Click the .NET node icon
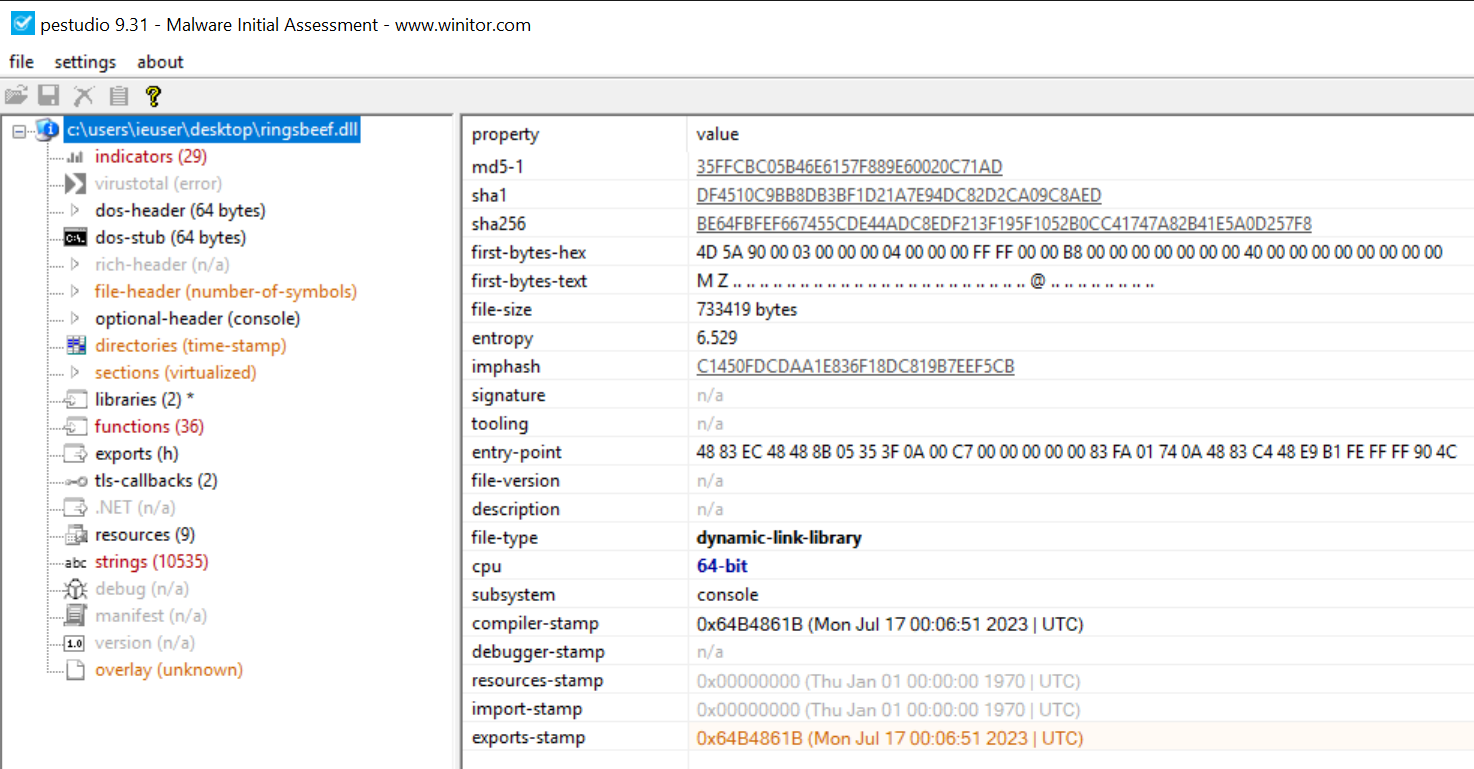 76,508
